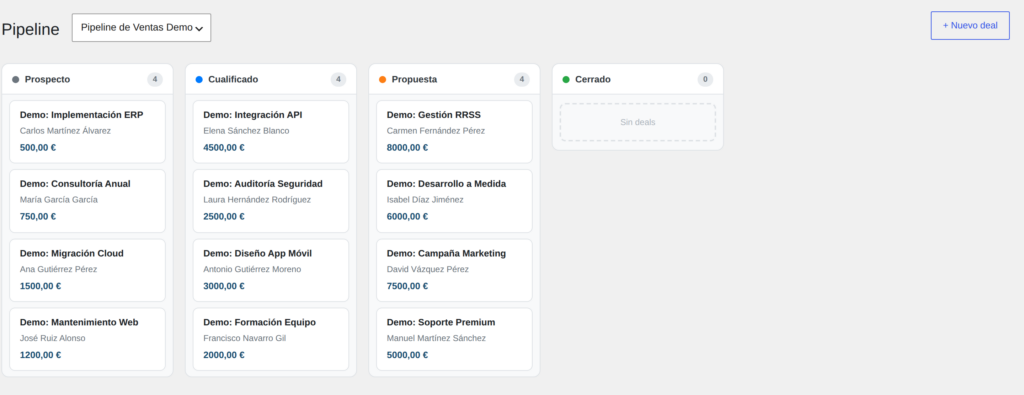Open the Demo: Auditoría Seguridad deal card
The height and width of the screenshot is (395, 1024).
(271, 201)
